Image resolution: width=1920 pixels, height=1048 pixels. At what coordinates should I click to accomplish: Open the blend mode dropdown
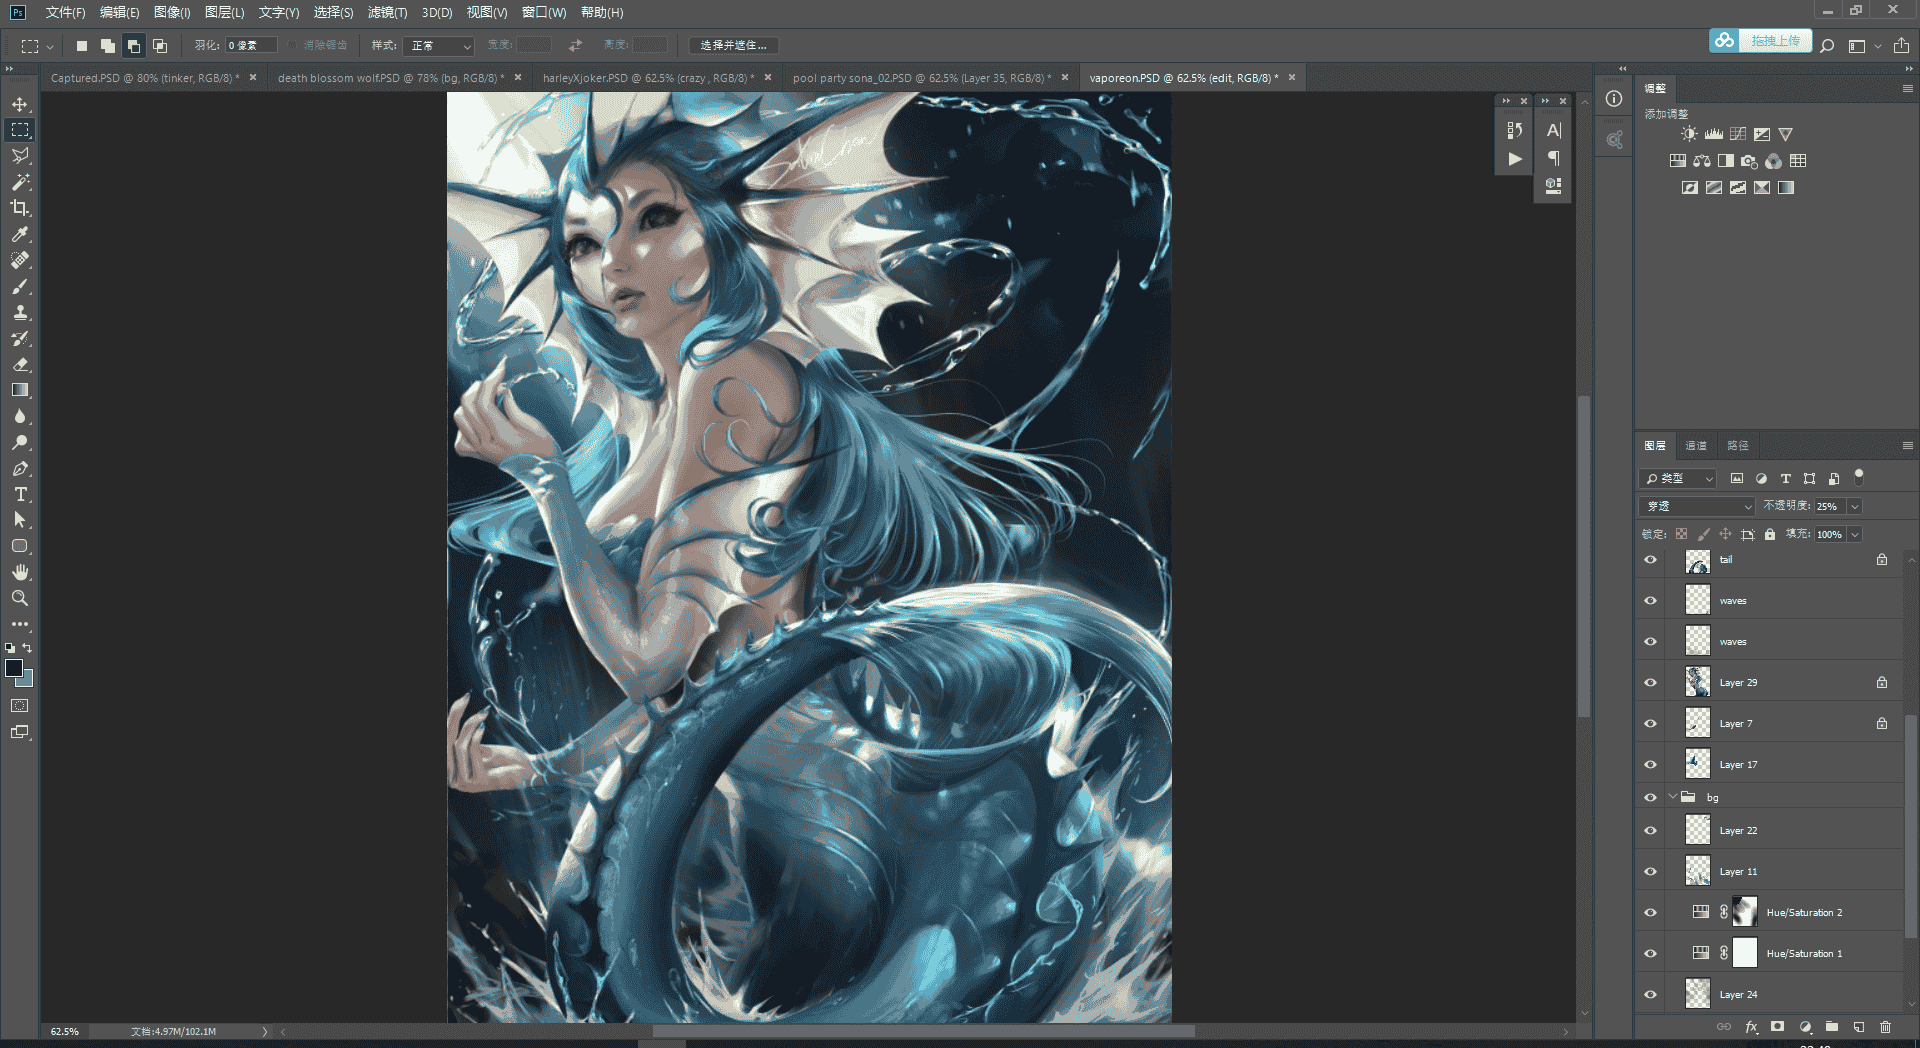(1697, 506)
